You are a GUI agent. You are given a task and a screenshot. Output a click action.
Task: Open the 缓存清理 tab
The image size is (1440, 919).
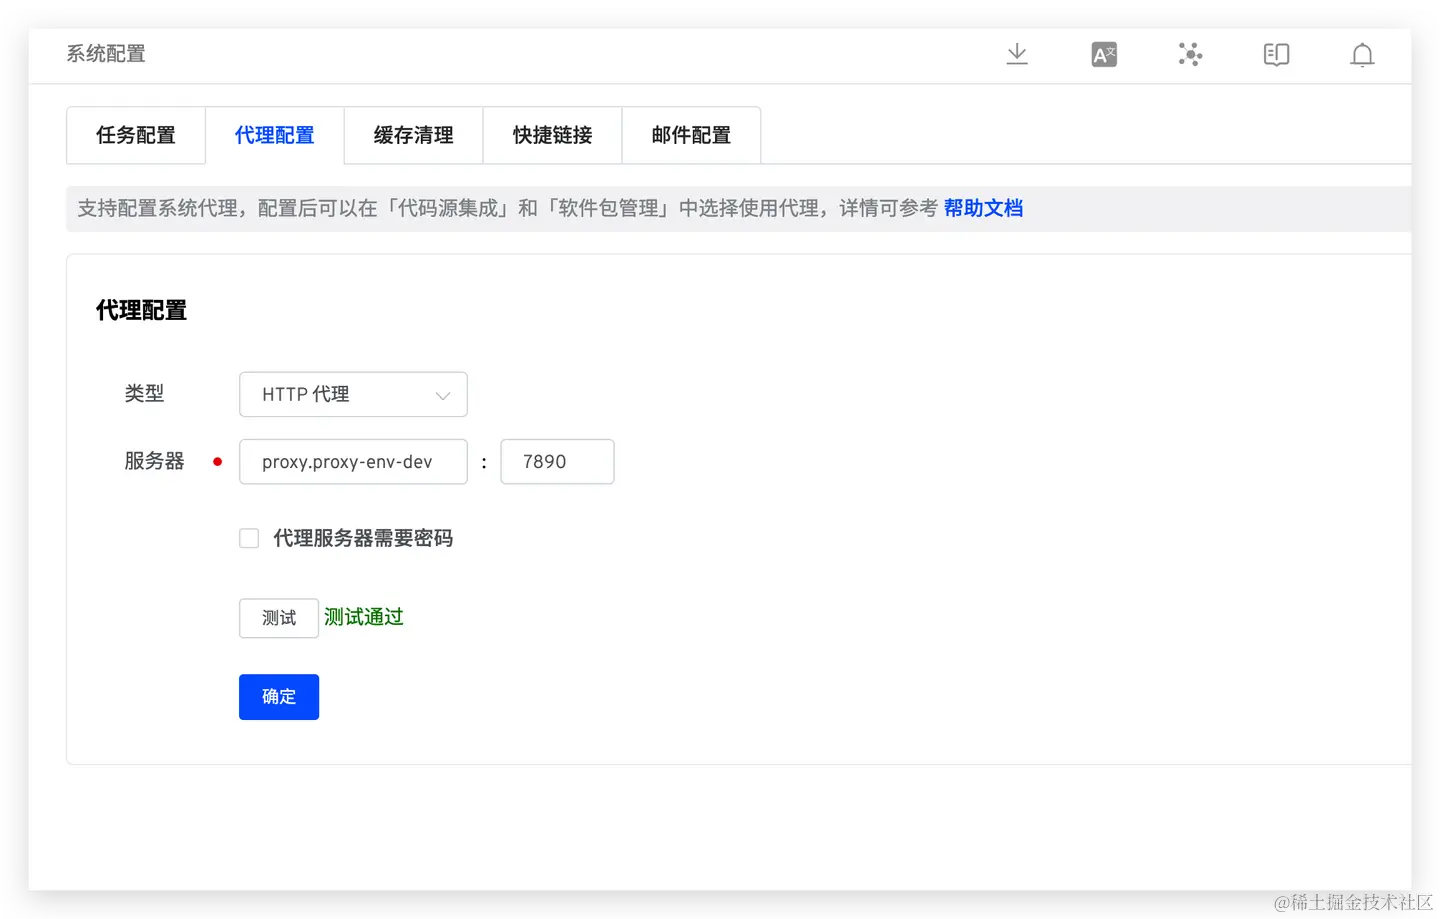pos(414,135)
